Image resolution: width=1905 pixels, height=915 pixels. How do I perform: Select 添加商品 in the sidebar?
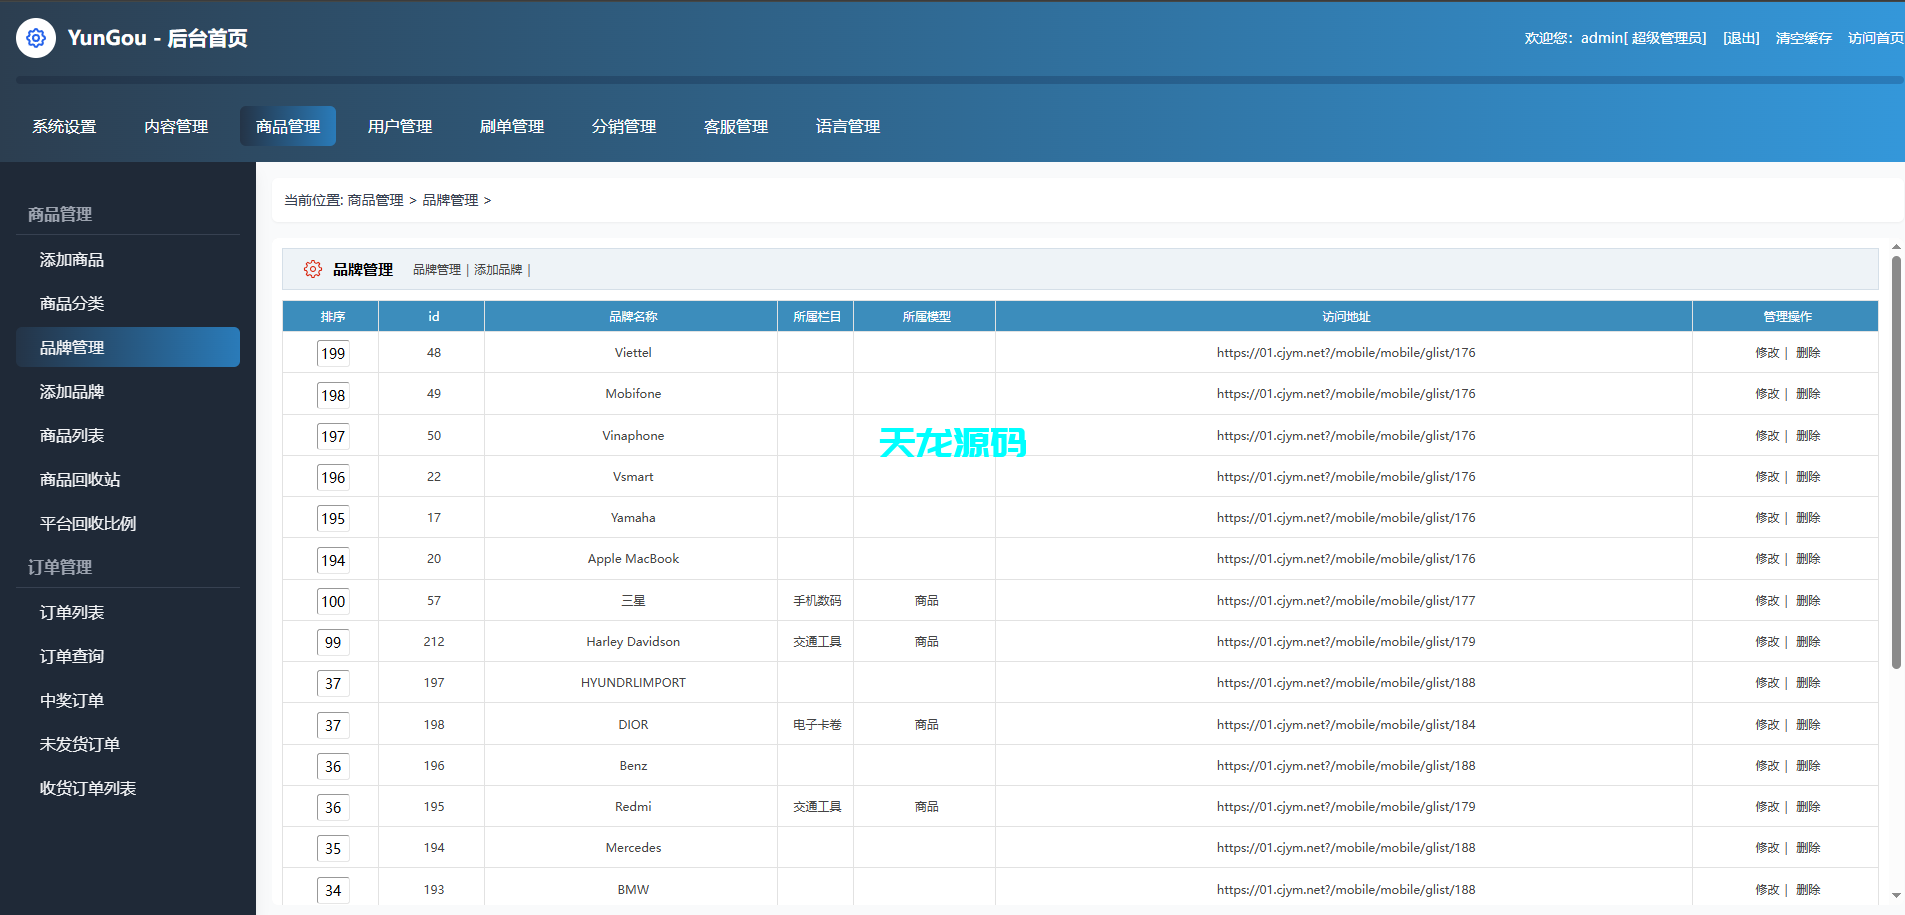pos(71,259)
